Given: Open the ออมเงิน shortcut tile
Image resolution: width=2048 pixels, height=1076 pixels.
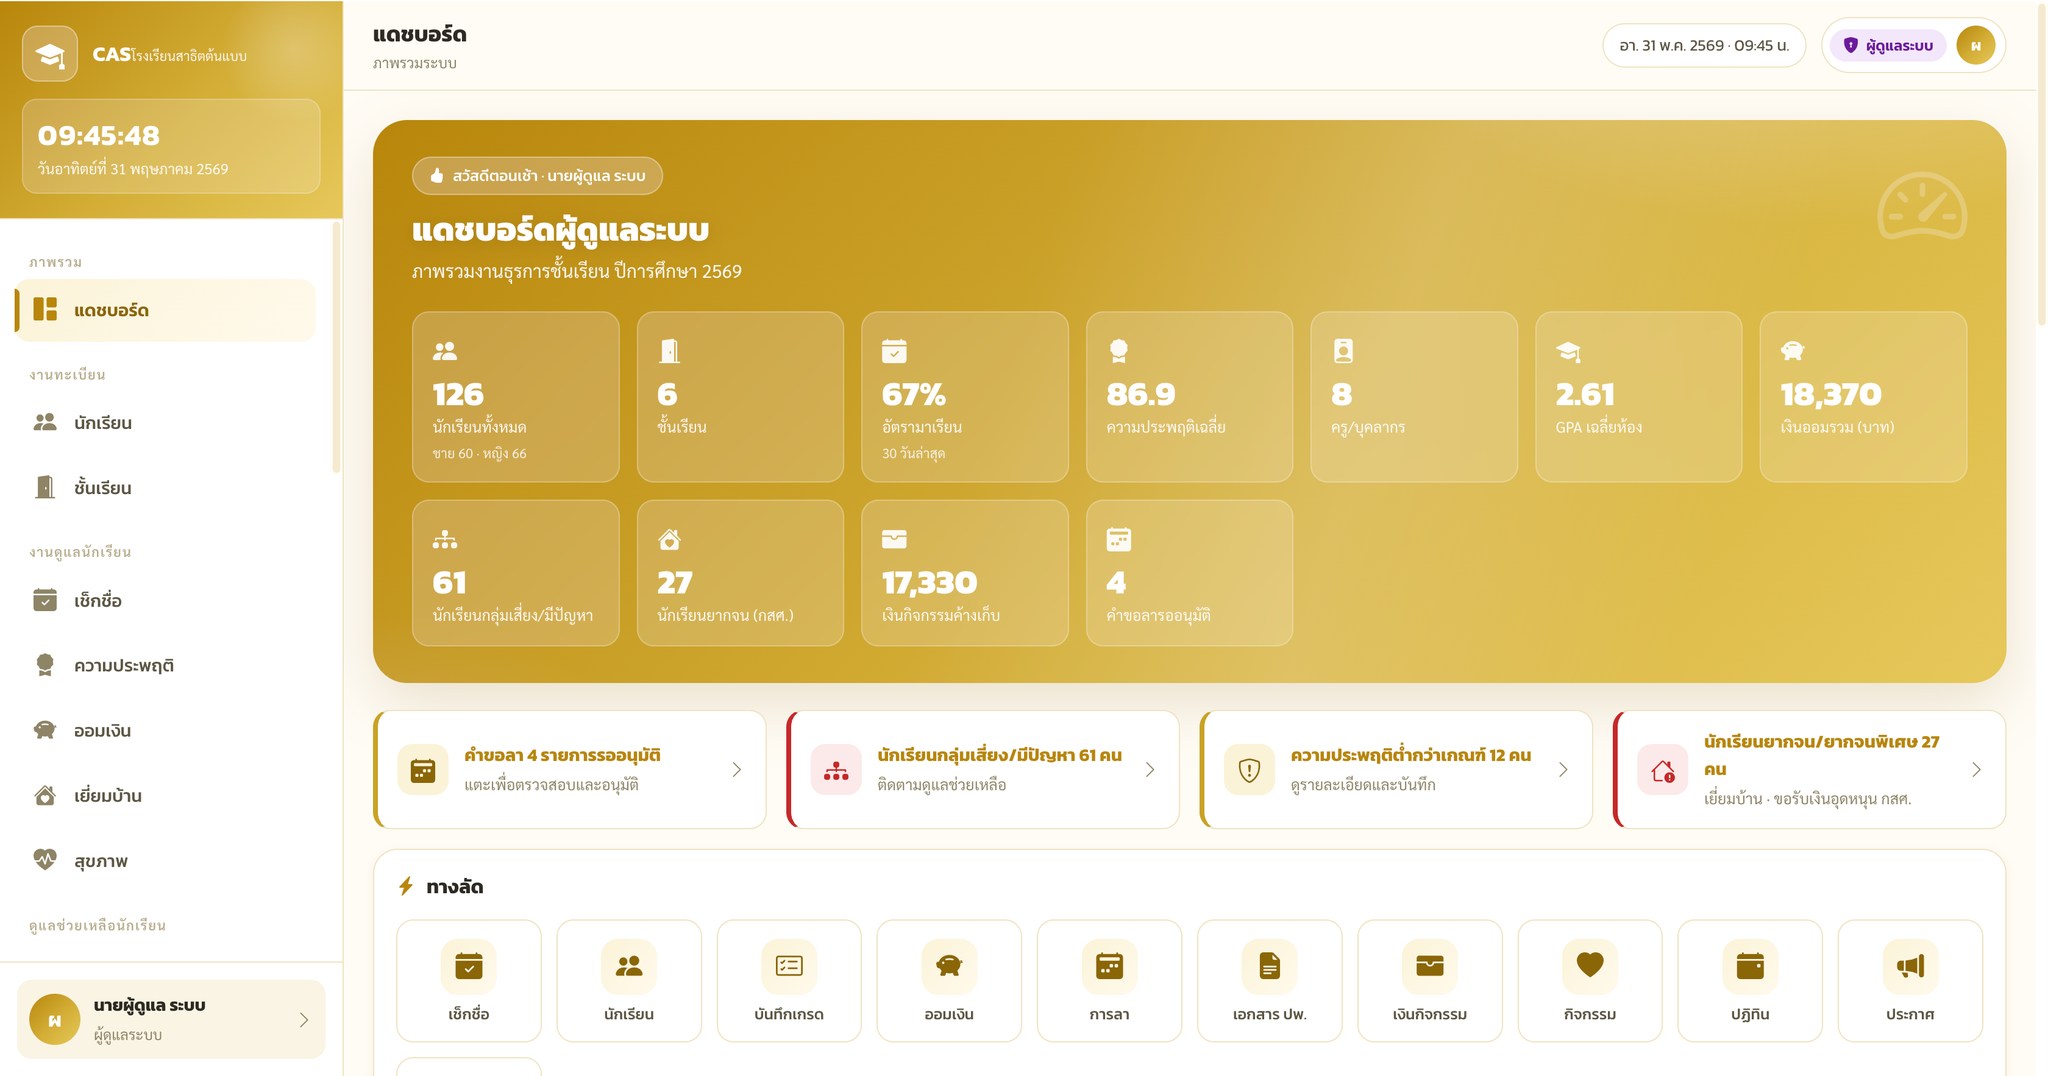Looking at the screenshot, I should click(949, 981).
